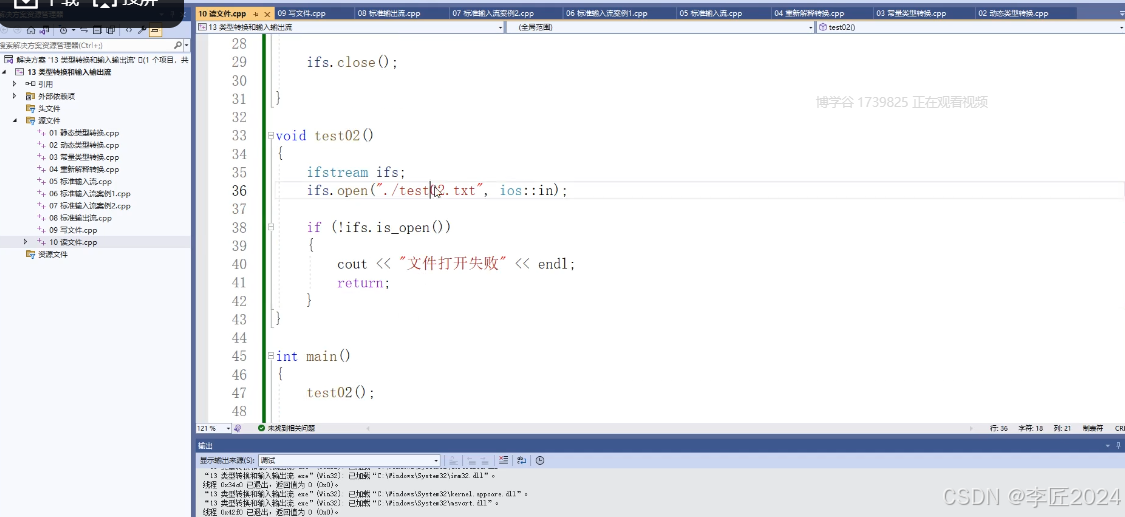Pin the 10 读文件.cpp tab

256,14
